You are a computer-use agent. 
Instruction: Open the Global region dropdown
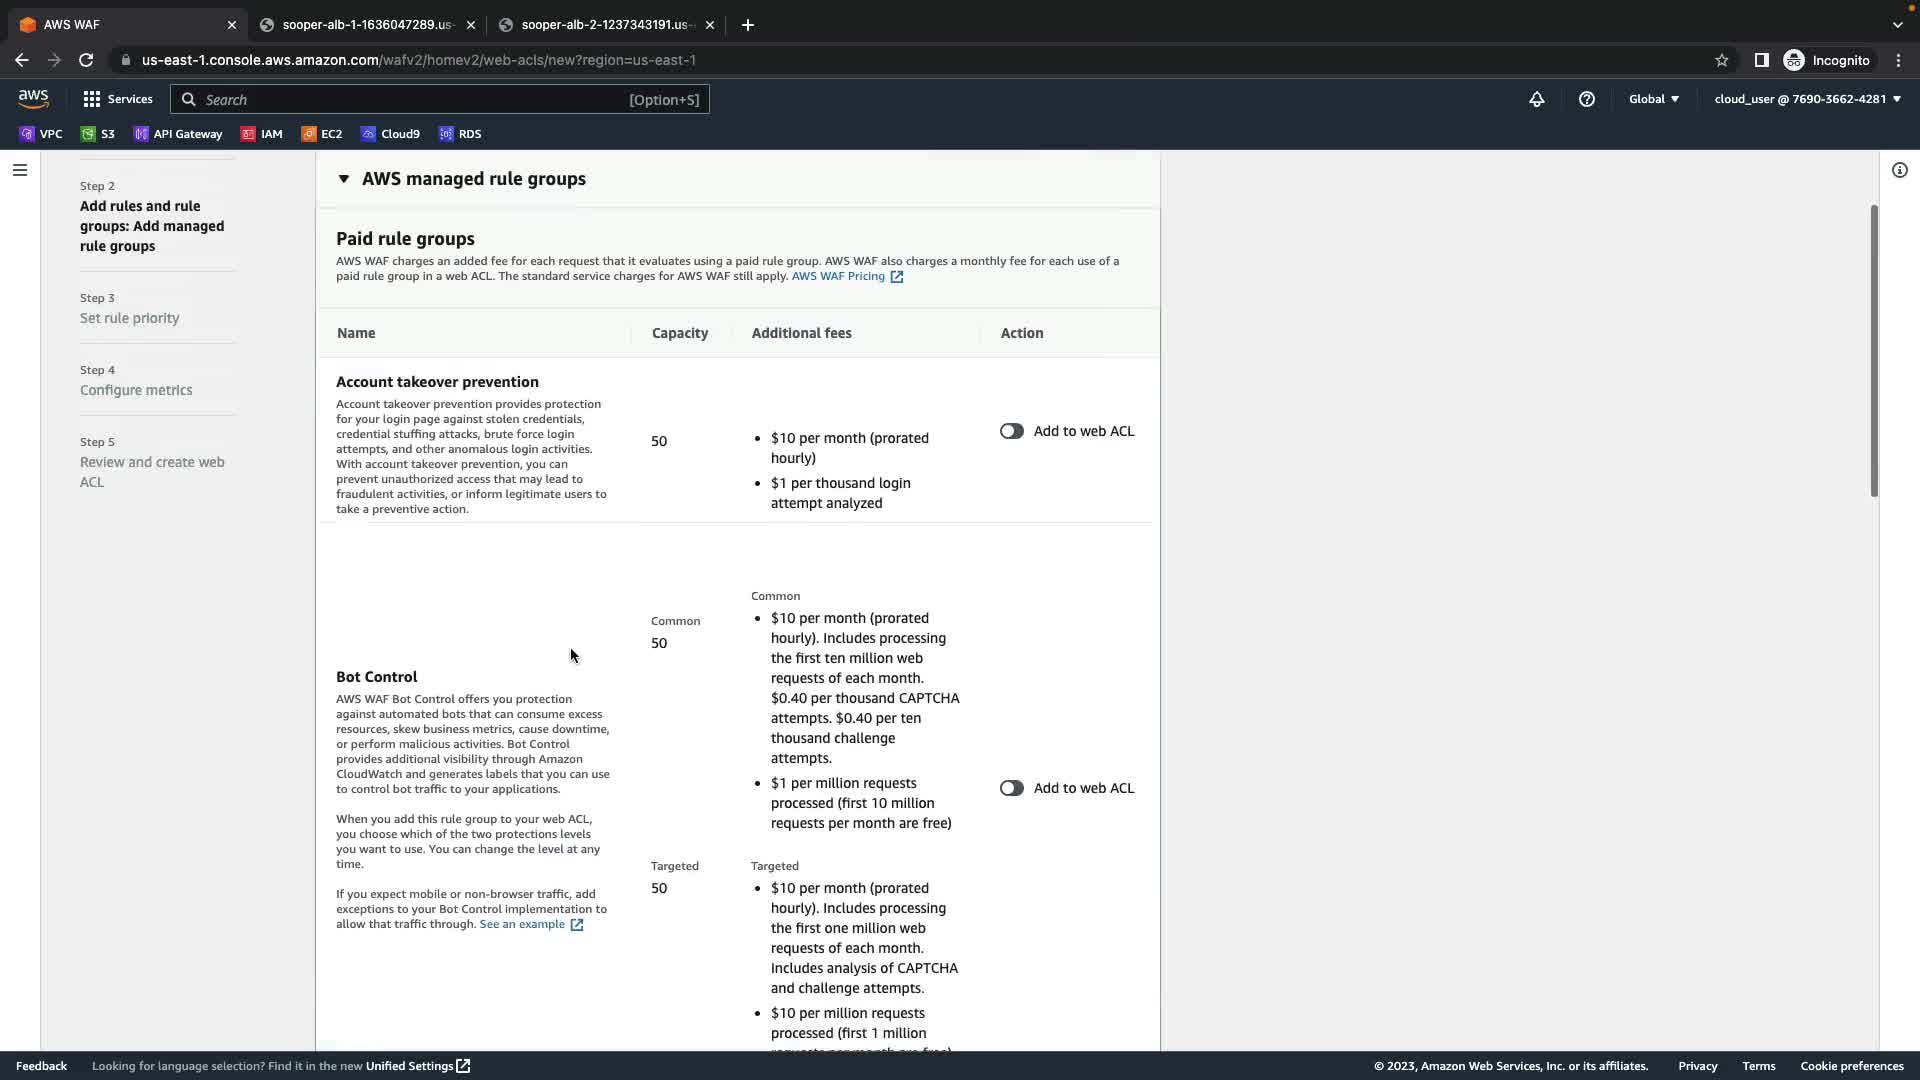tap(1653, 99)
